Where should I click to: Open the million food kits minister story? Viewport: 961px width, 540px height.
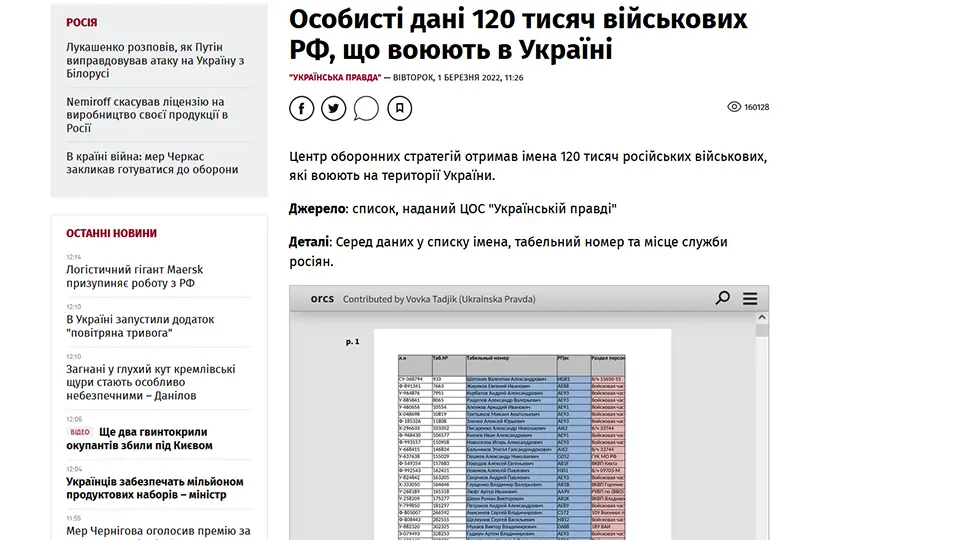(x=154, y=488)
